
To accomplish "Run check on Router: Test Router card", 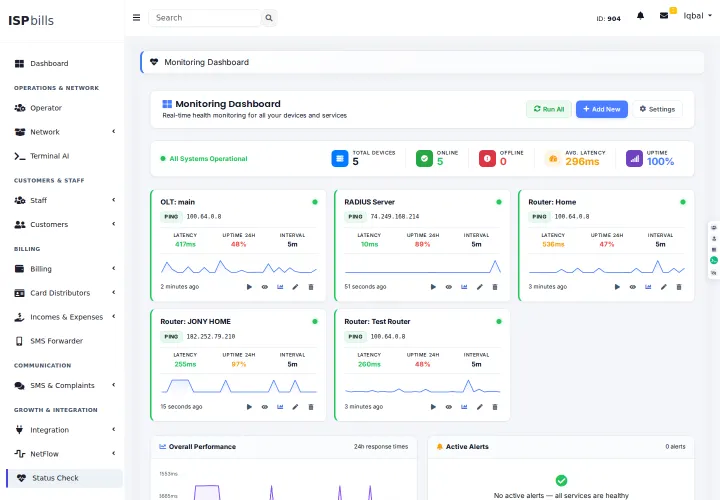I will (x=433, y=407).
